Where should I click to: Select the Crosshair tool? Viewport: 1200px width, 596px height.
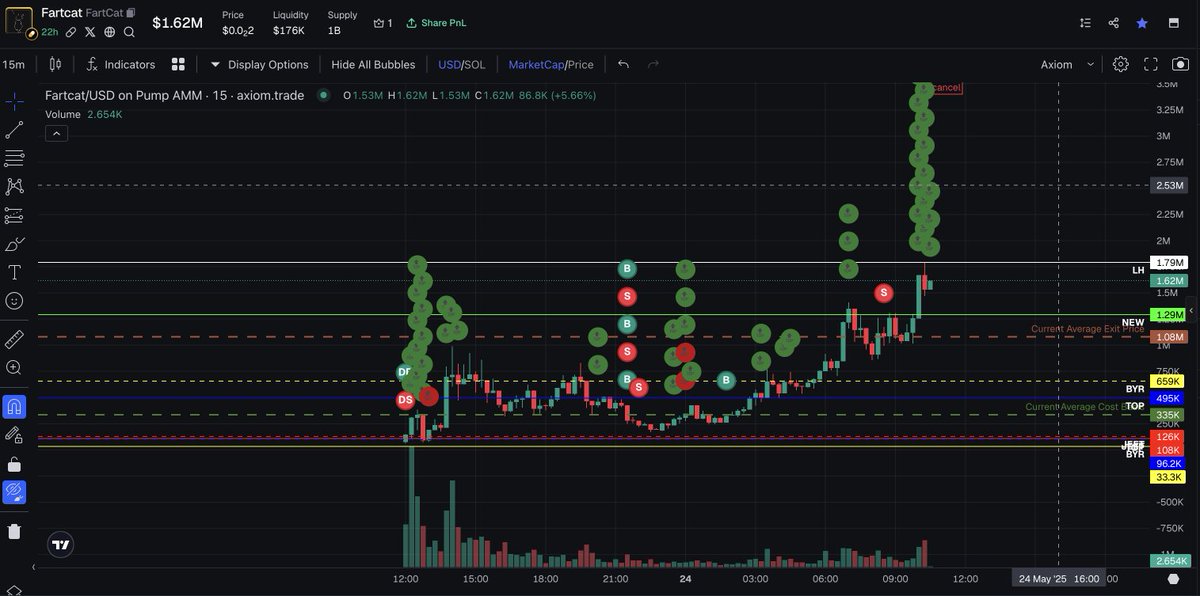point(13,102)
